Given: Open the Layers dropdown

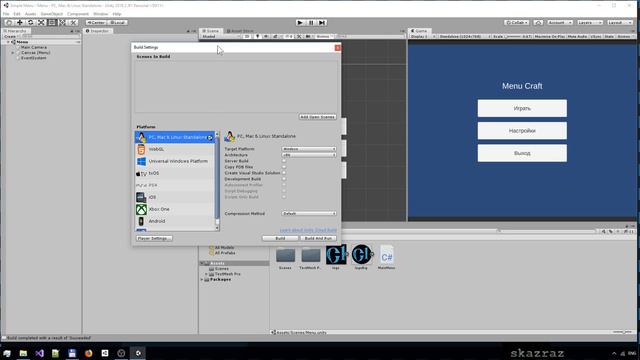Looking at the screenshot, I should pos(589,22).
